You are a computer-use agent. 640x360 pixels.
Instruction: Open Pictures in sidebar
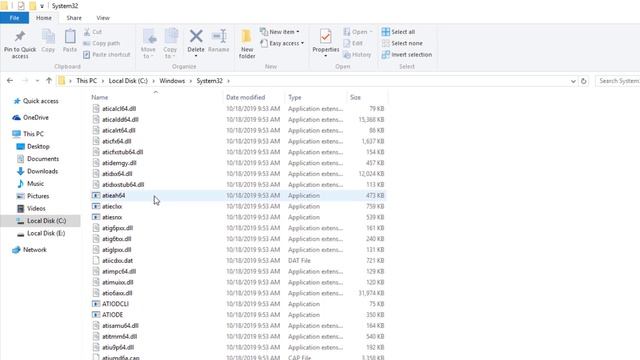point(38,196)
